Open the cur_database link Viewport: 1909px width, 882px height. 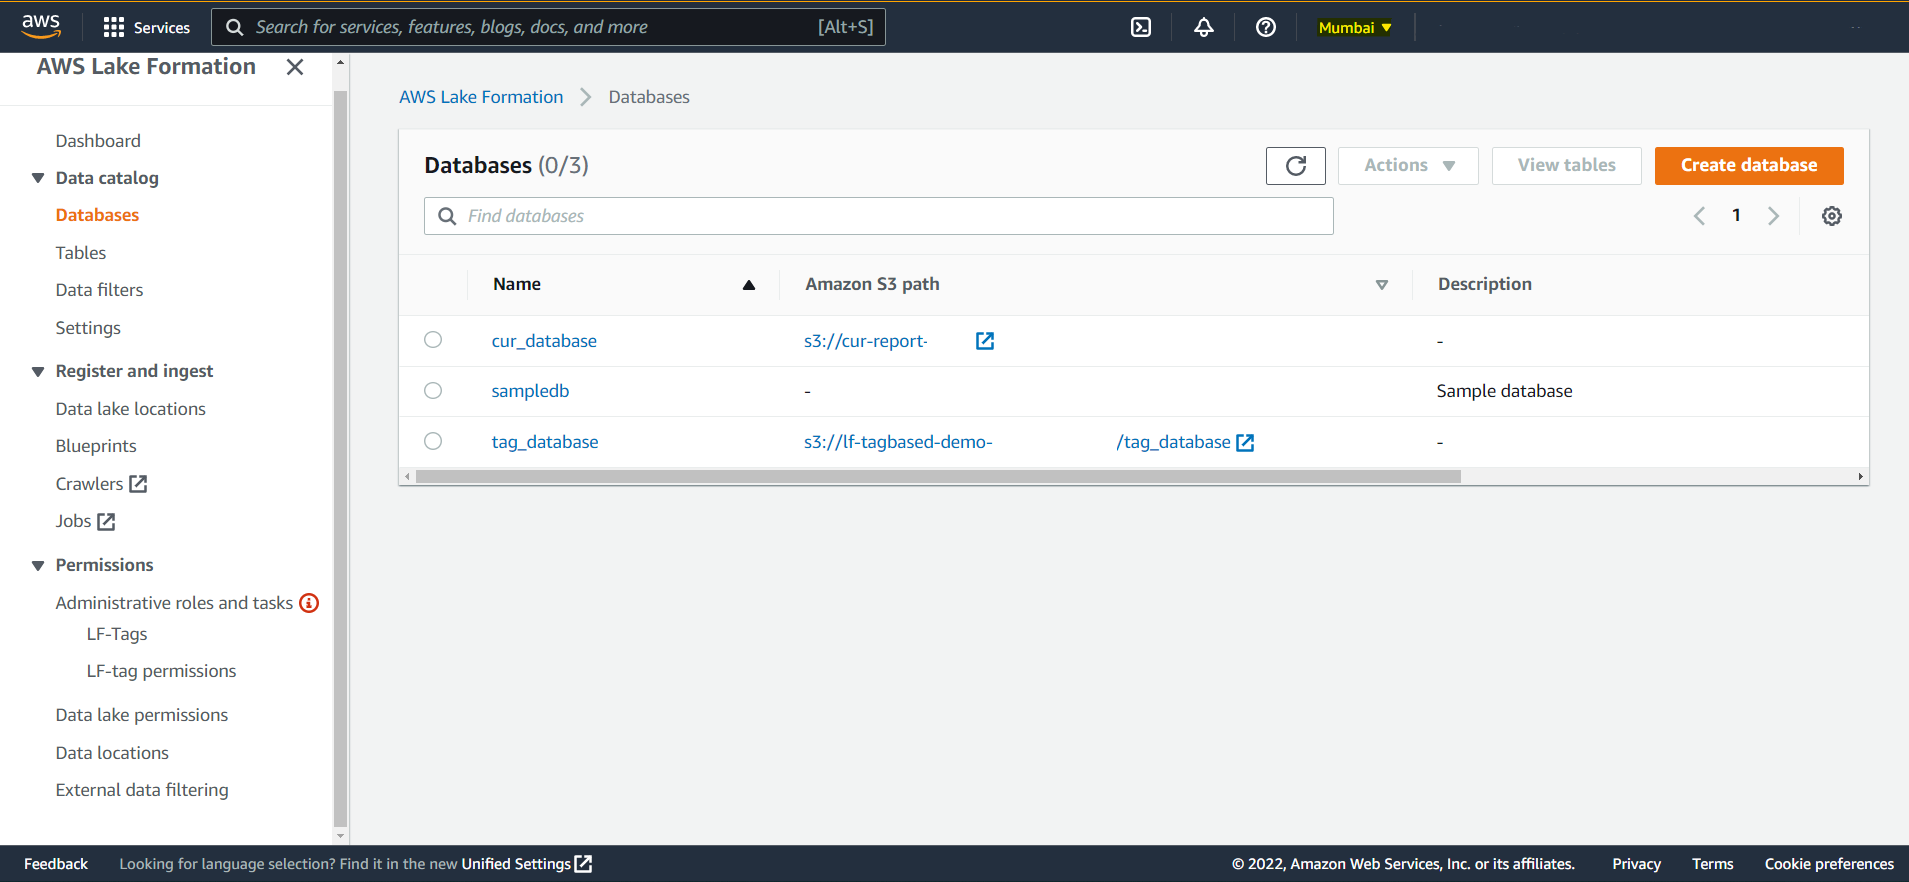544,341
